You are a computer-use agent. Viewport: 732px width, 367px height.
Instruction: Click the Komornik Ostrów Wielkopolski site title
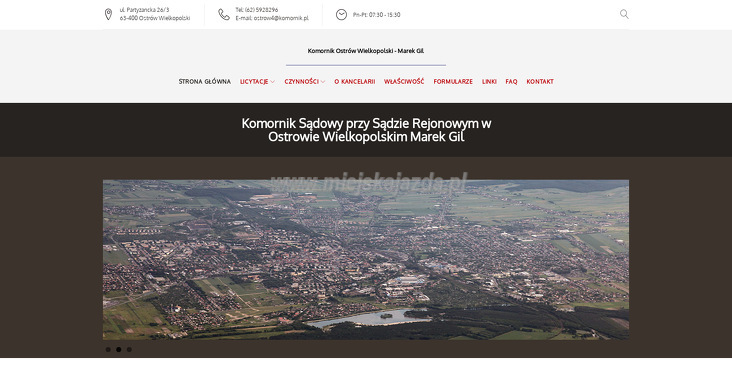(x=366, y=51)
